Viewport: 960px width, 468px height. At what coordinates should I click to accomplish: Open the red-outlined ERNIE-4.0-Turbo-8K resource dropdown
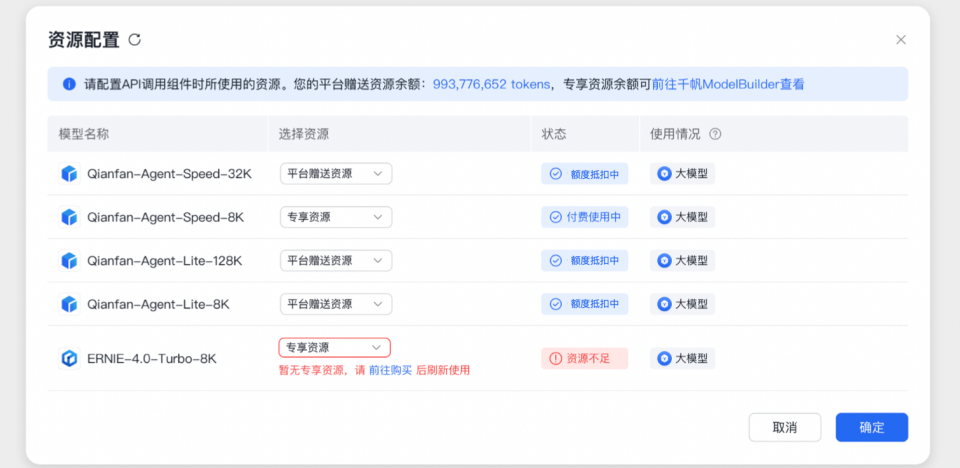point(334,347)
